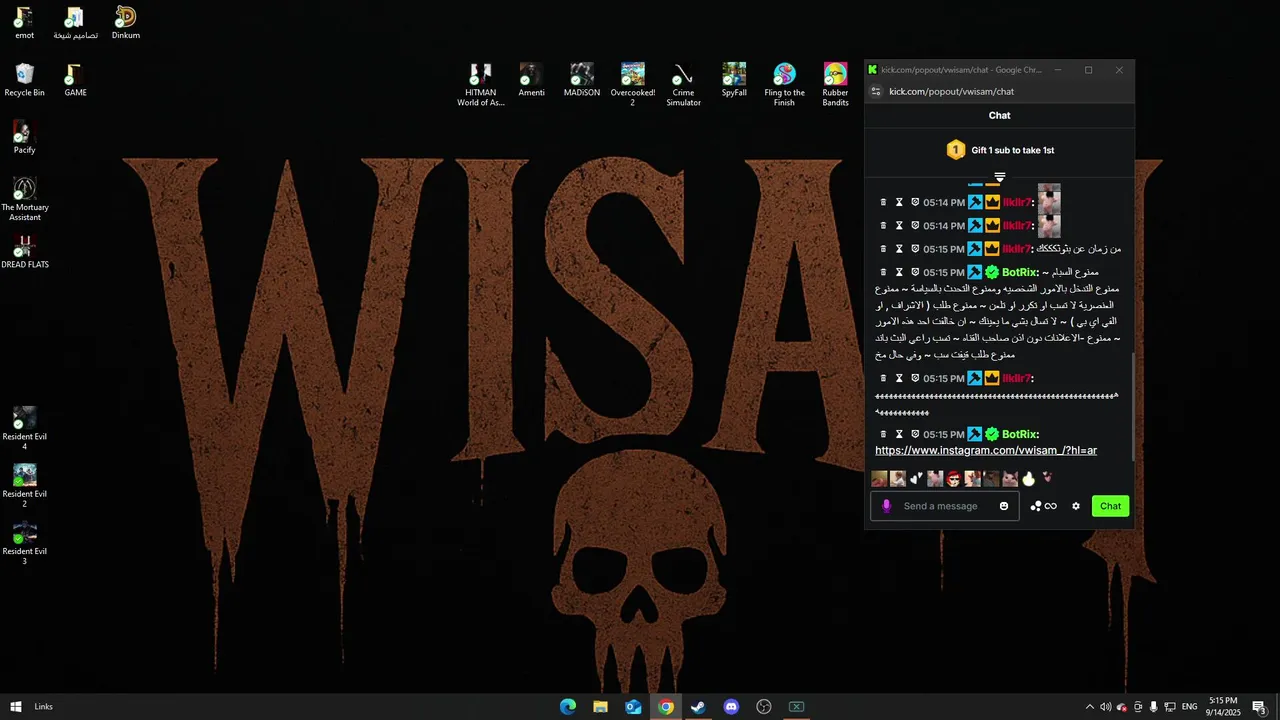
Task: Select the Recycle Bin on desktop
Action: [25, 81]
